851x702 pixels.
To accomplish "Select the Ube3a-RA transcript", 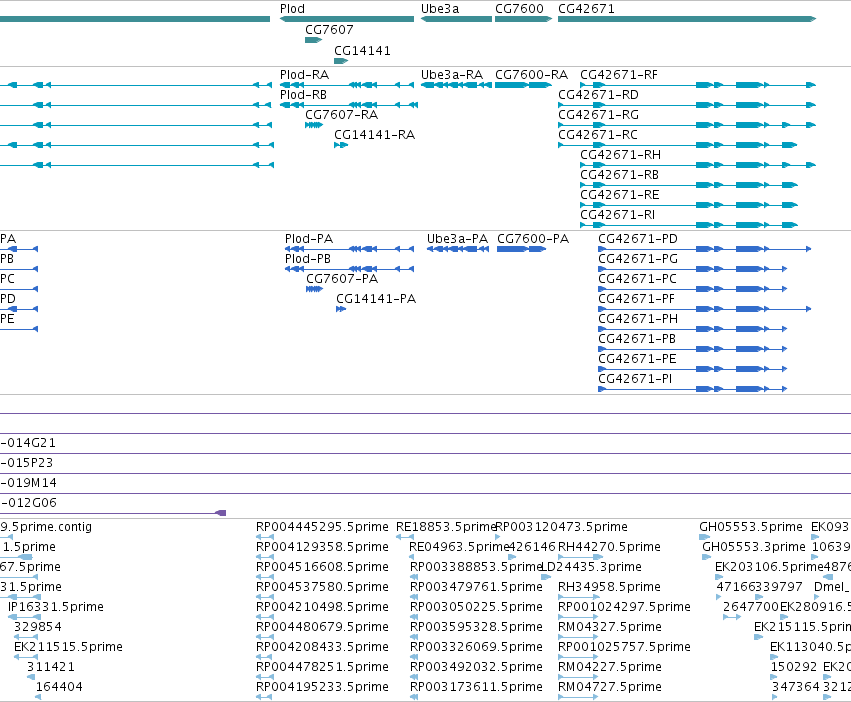I will (x=456, y=85).
